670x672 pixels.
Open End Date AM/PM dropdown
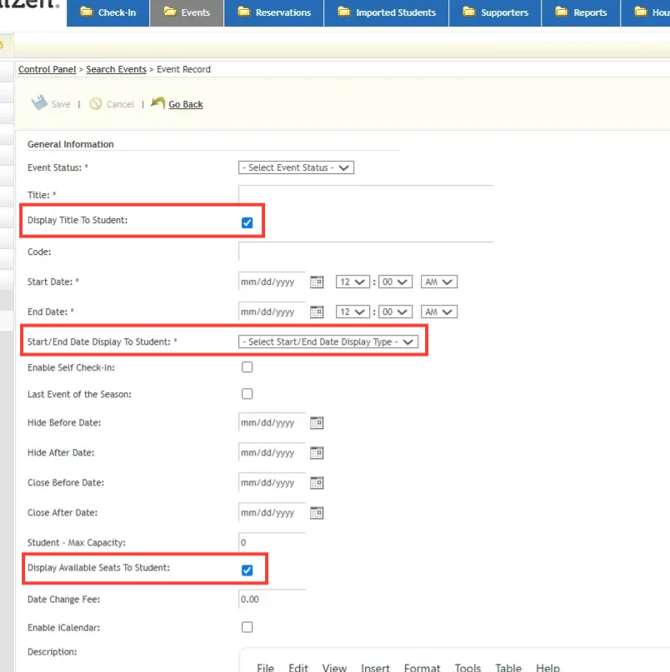tap(439, 312)
